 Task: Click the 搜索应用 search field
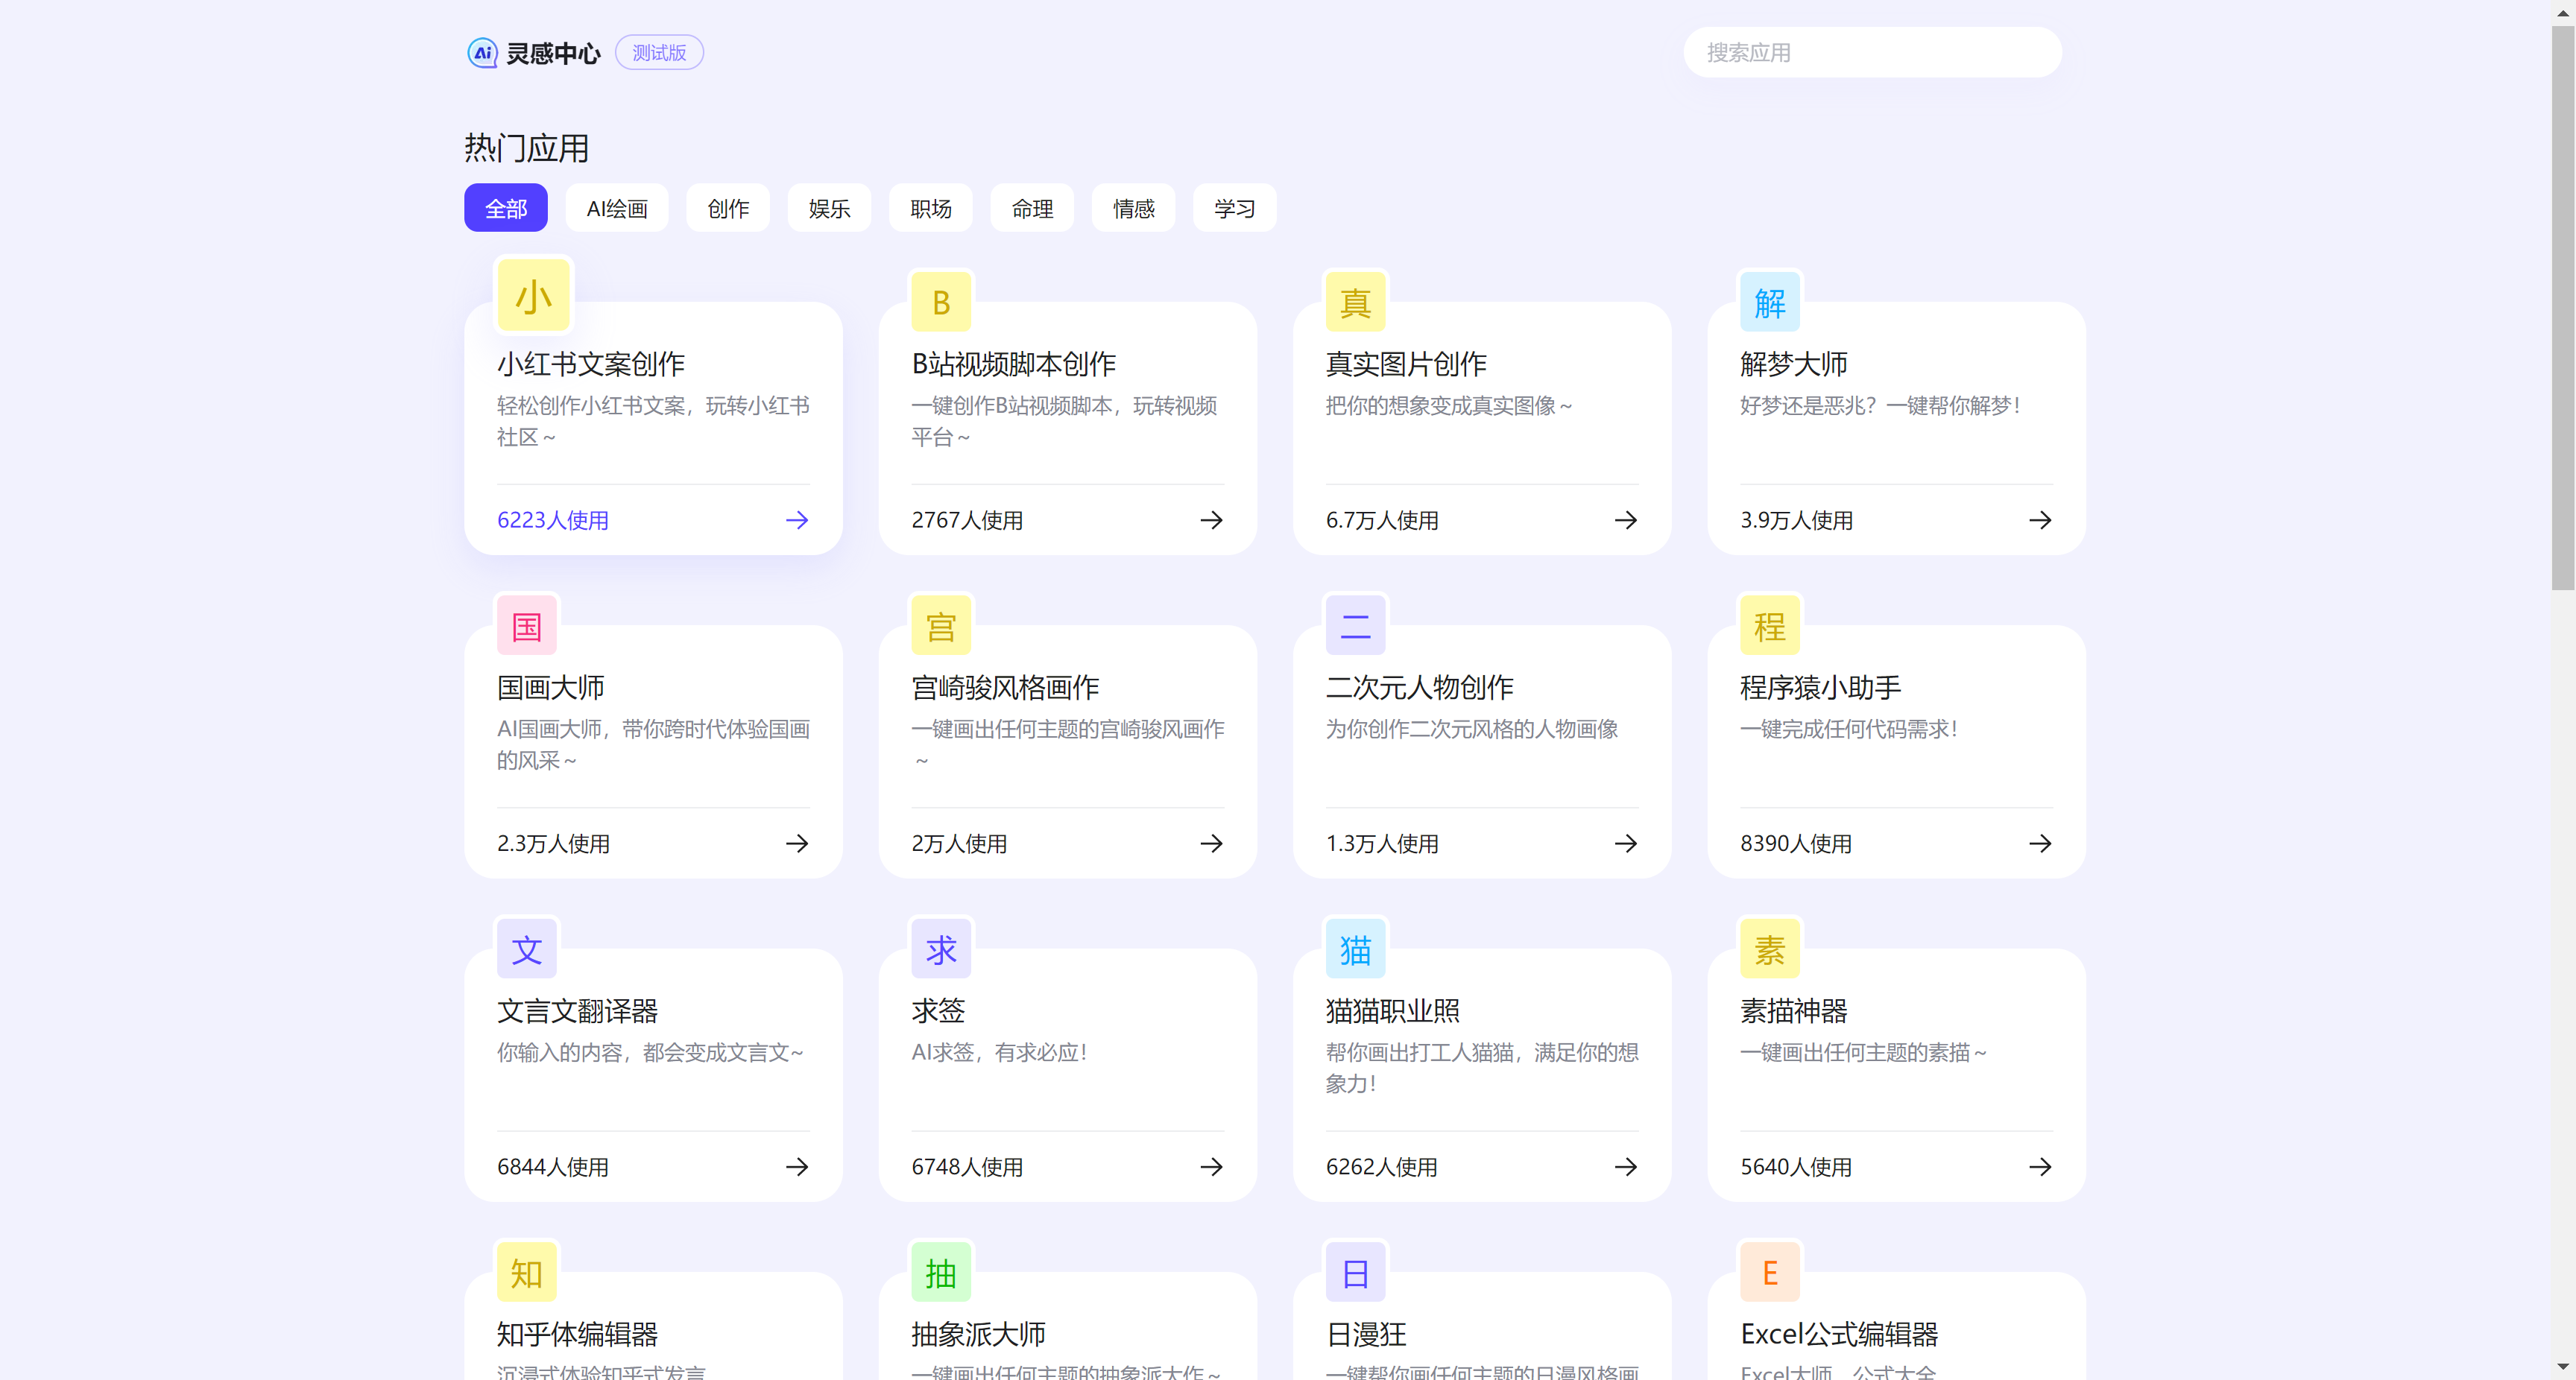pyautogui.click(x=1872, y=53)
